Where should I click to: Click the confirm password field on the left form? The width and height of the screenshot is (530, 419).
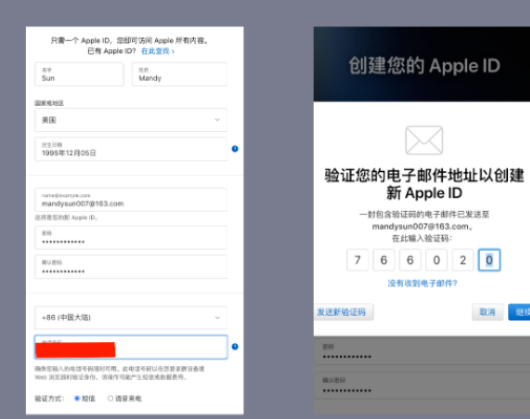(x=131, y=267)
